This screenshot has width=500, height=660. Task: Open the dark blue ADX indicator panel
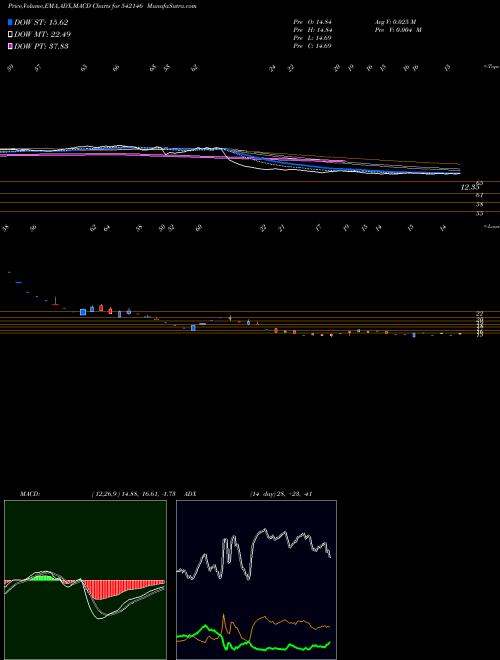[x=256, y=580]
